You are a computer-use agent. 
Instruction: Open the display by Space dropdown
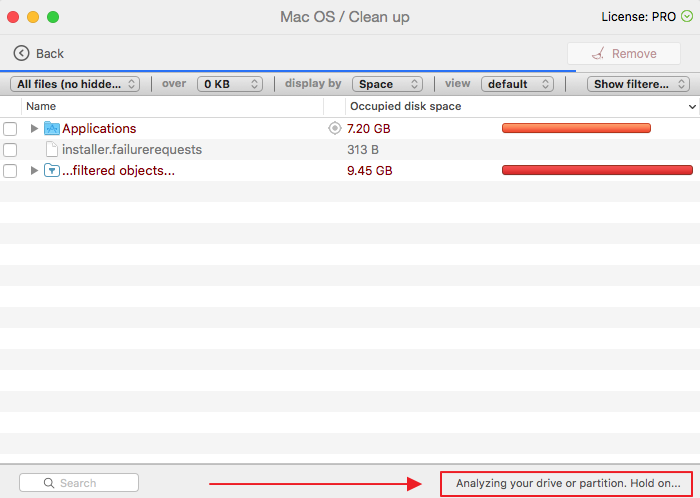tap(387, 84)
